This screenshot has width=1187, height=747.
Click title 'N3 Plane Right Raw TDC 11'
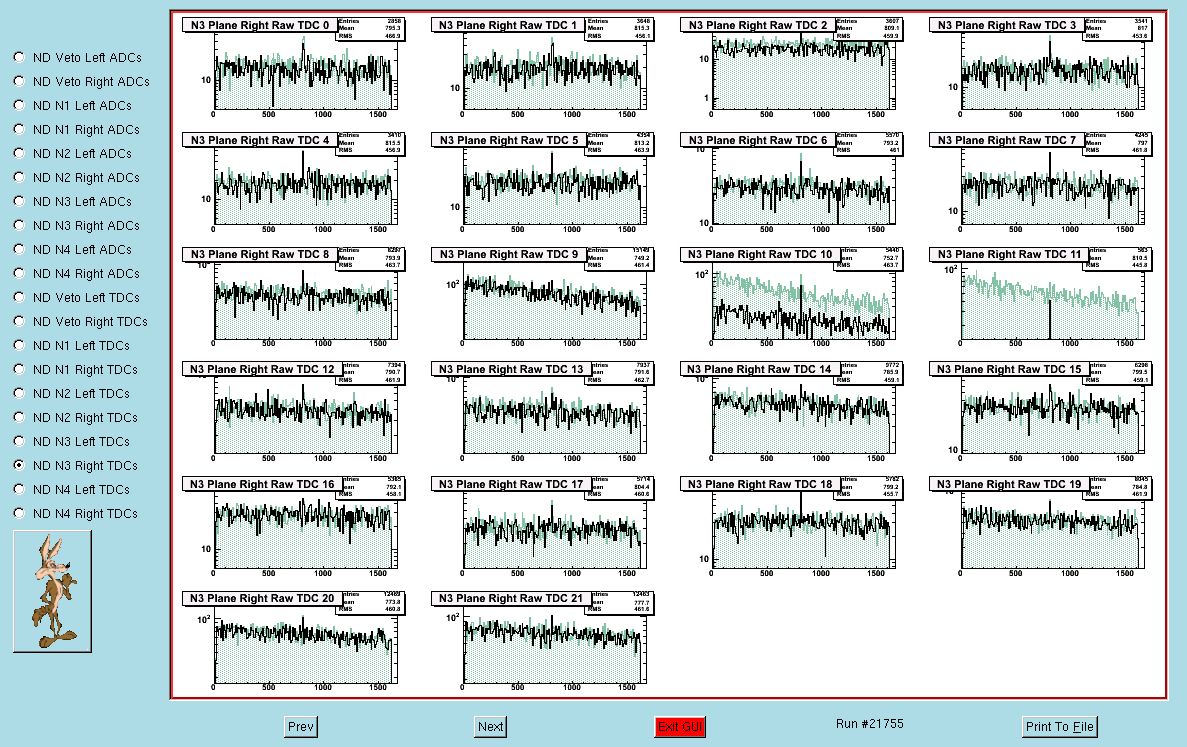point(1009,254)
